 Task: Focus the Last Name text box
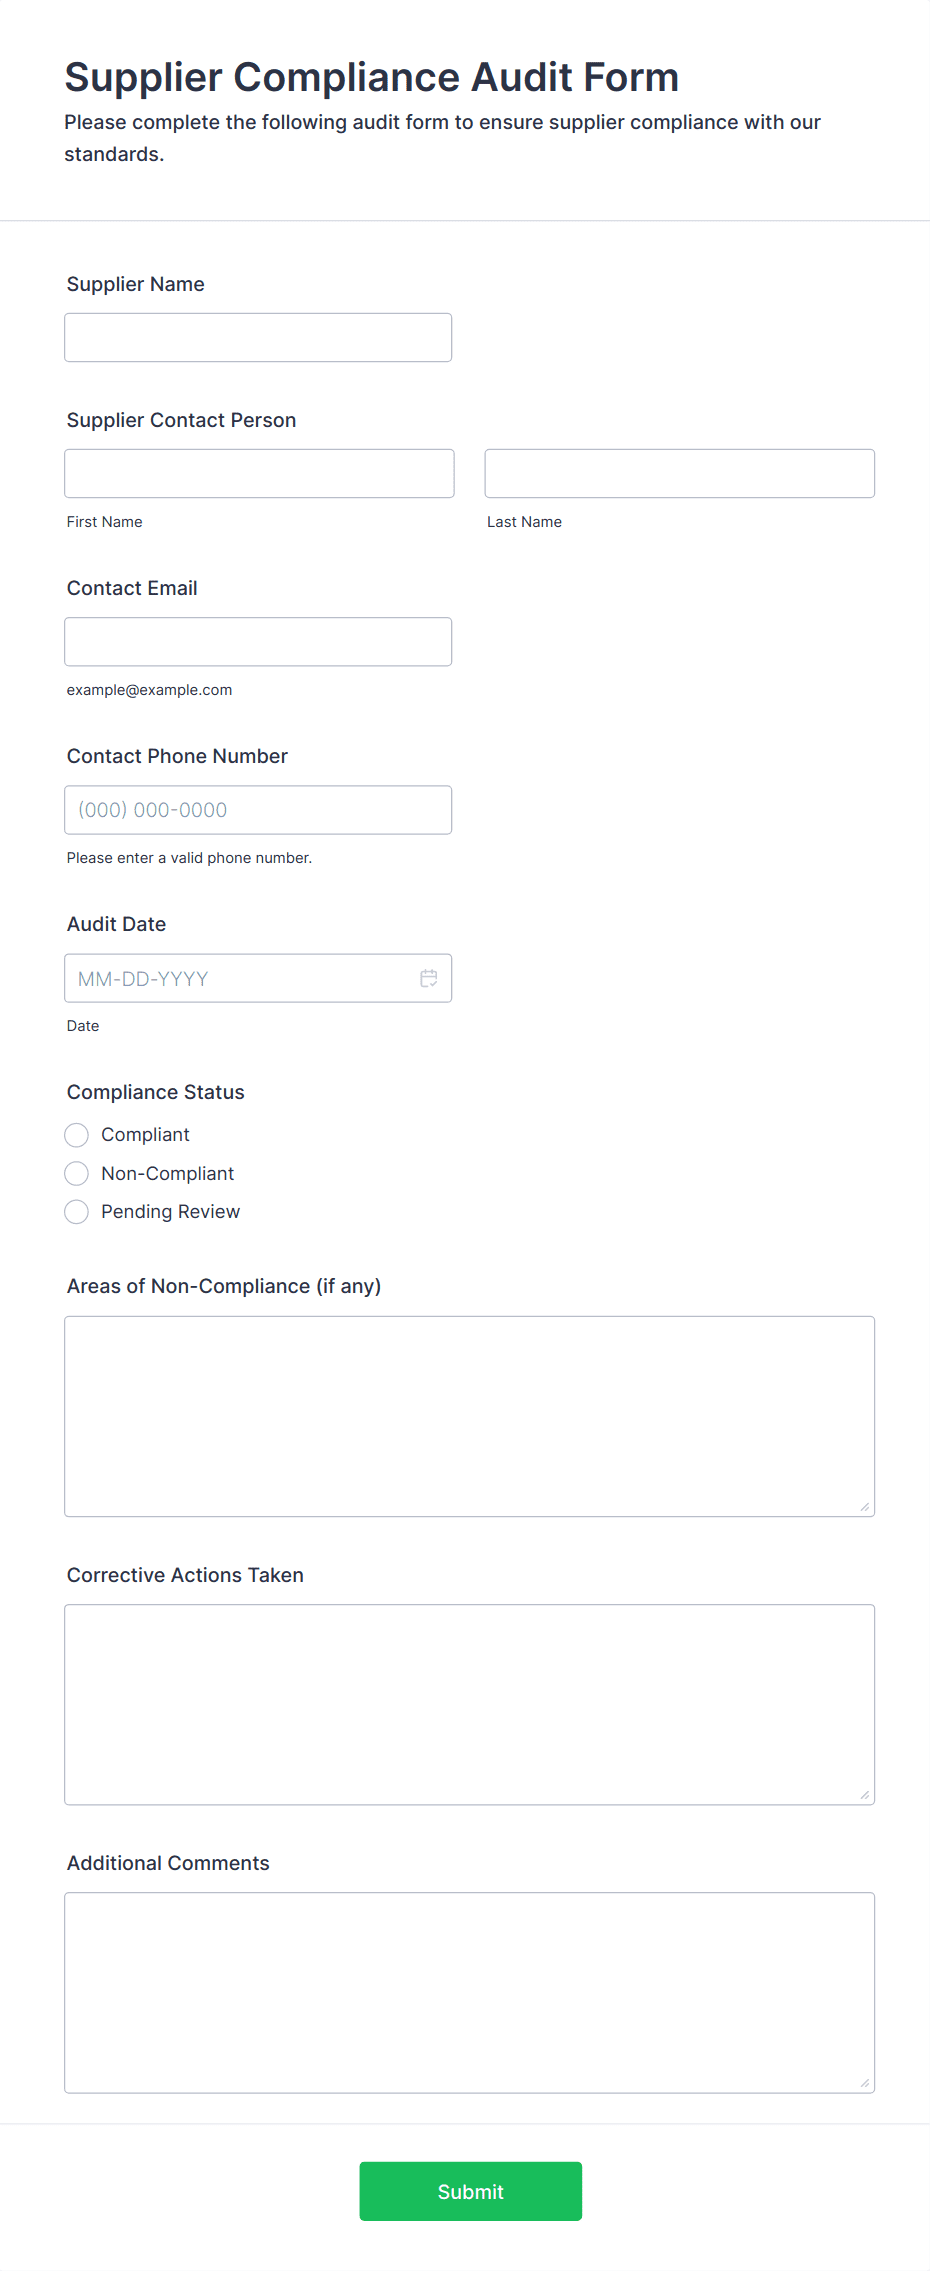(x=680, y=474)
